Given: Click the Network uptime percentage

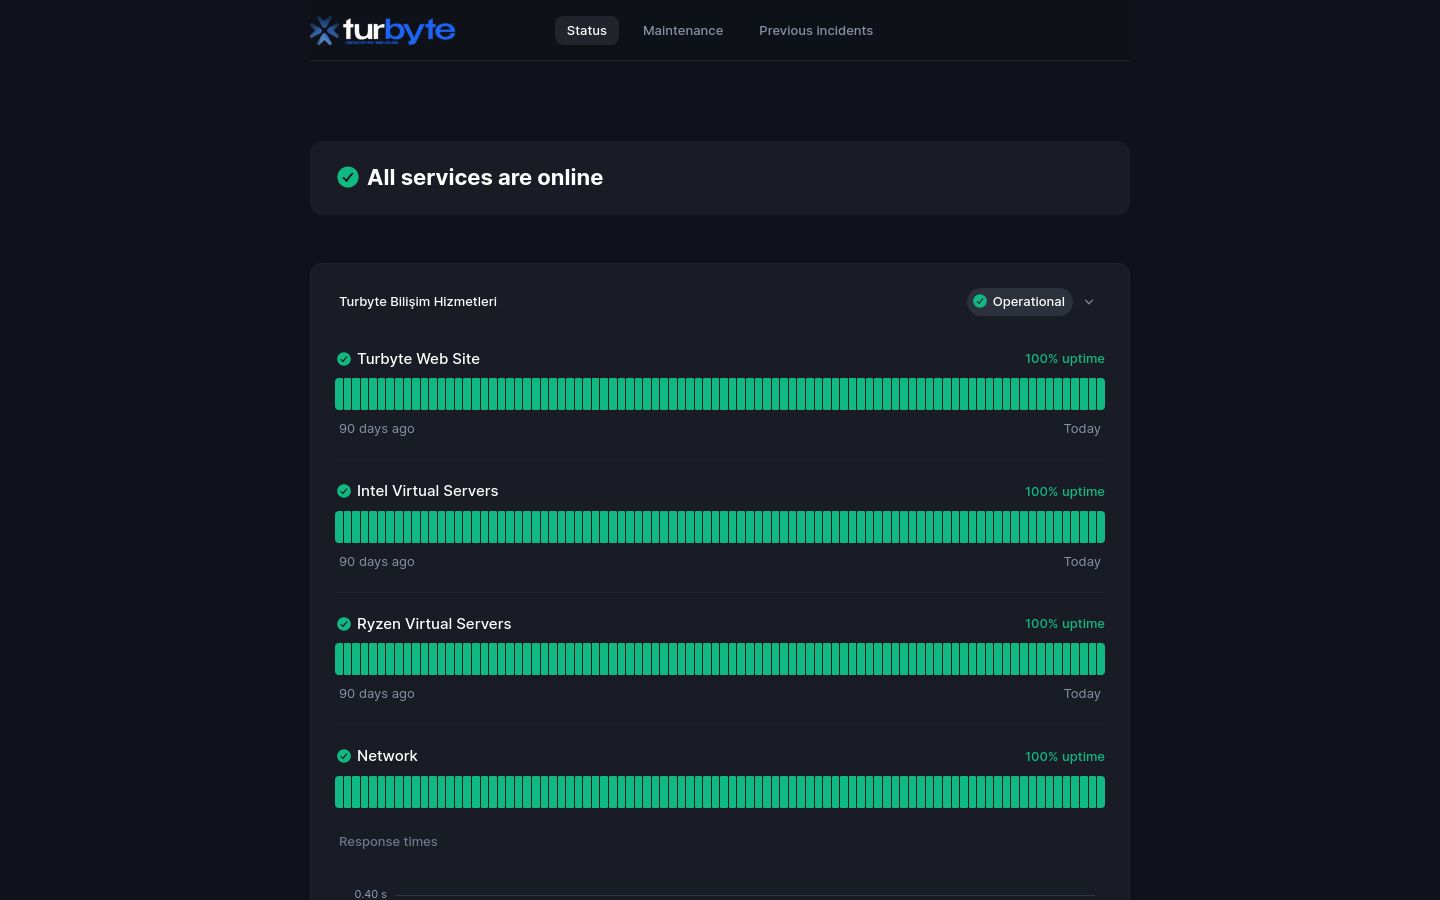Looking at the screenshot, I should click(1065, 757).
